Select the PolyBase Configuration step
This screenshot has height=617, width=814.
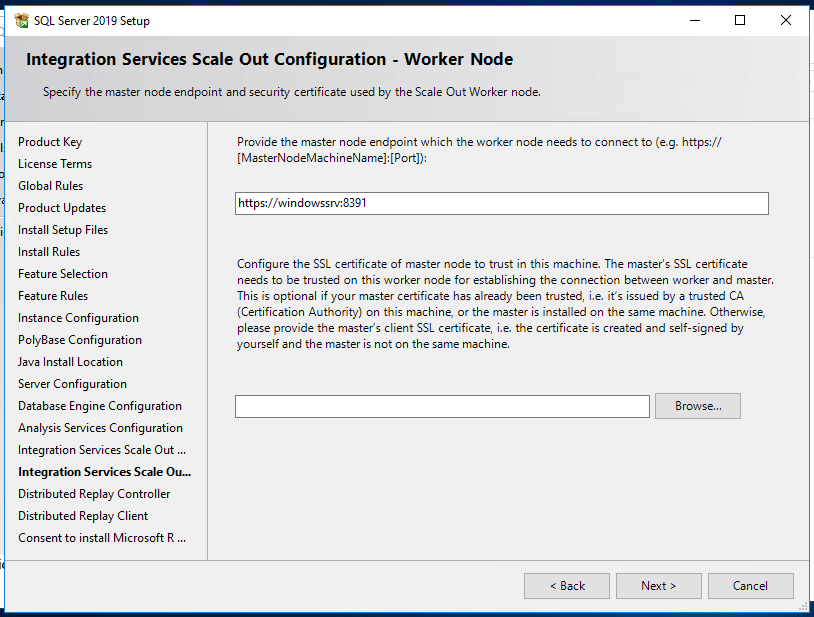click(80, 340)
